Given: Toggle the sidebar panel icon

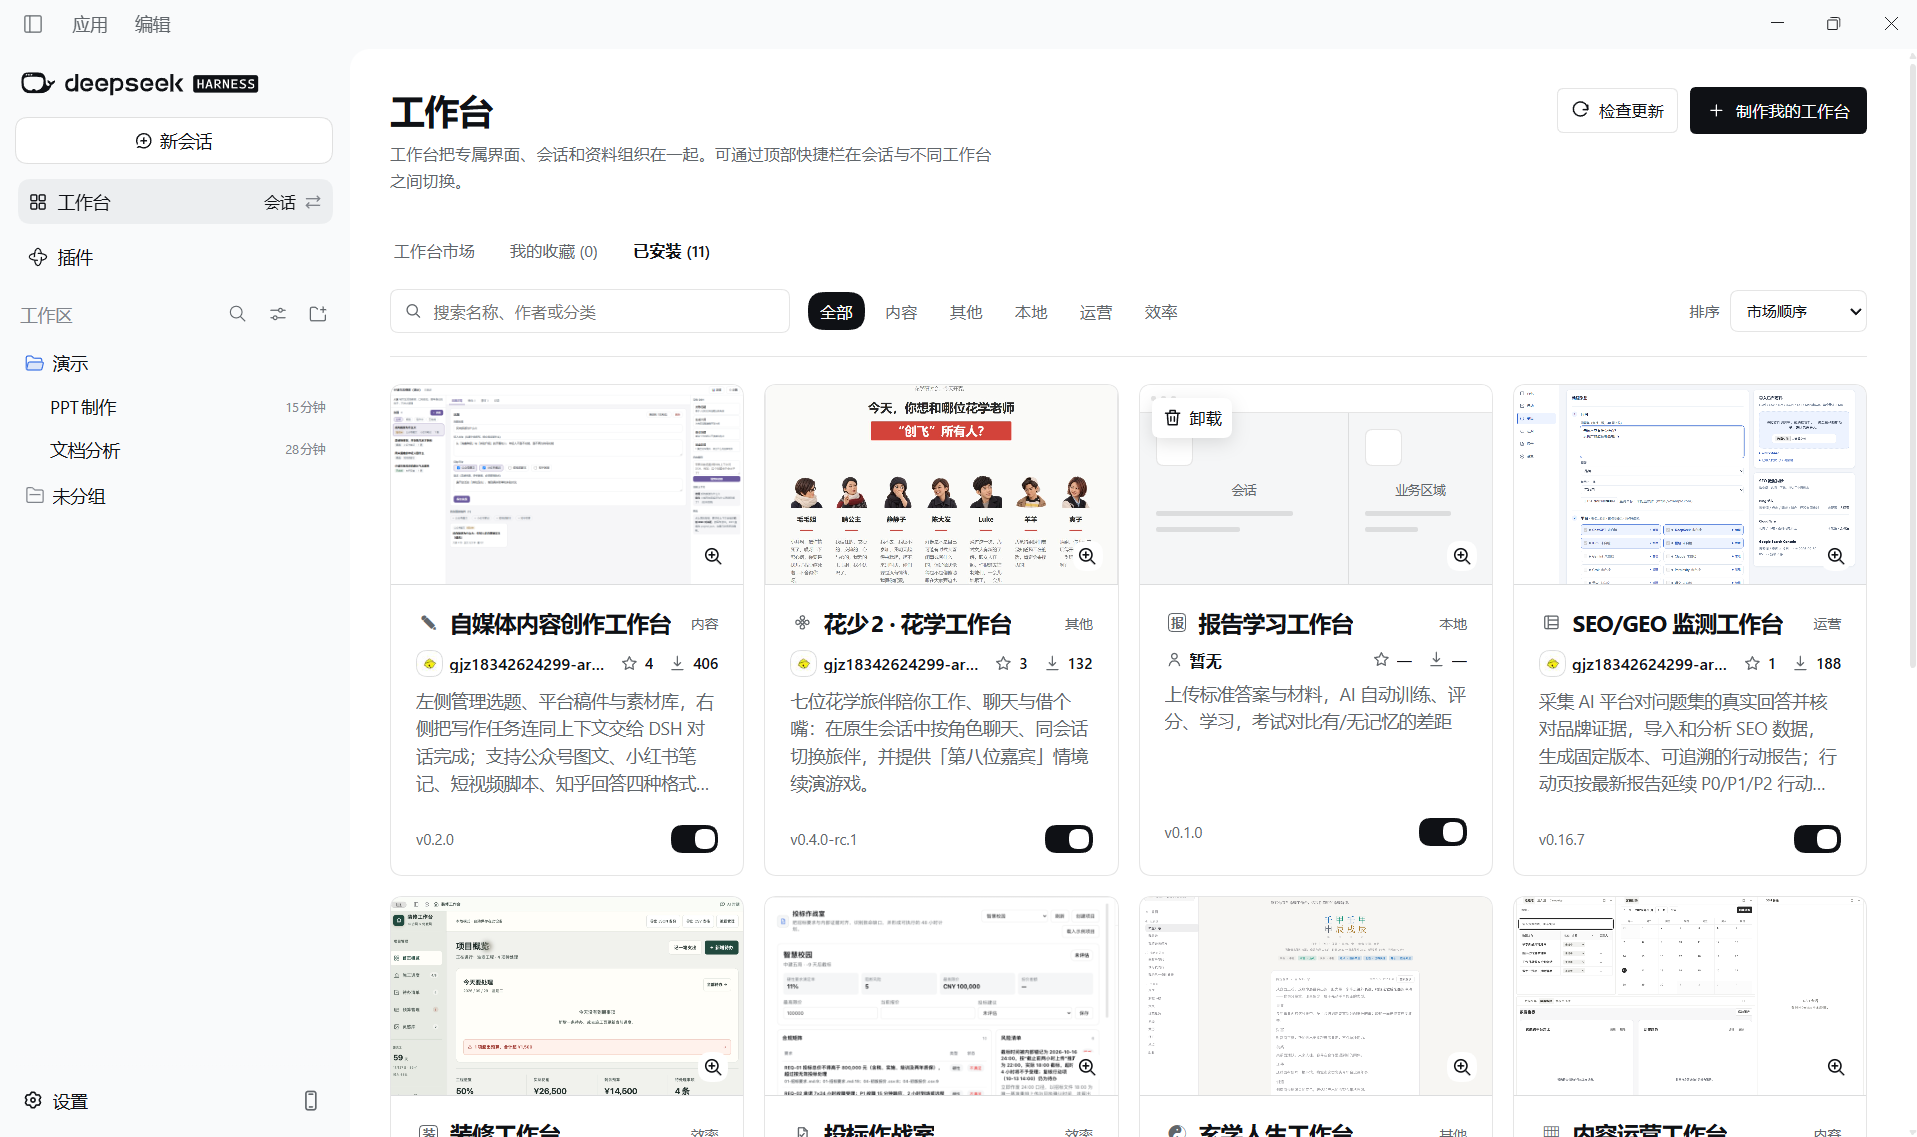Looking at the screenshot, I should point(33,24).
